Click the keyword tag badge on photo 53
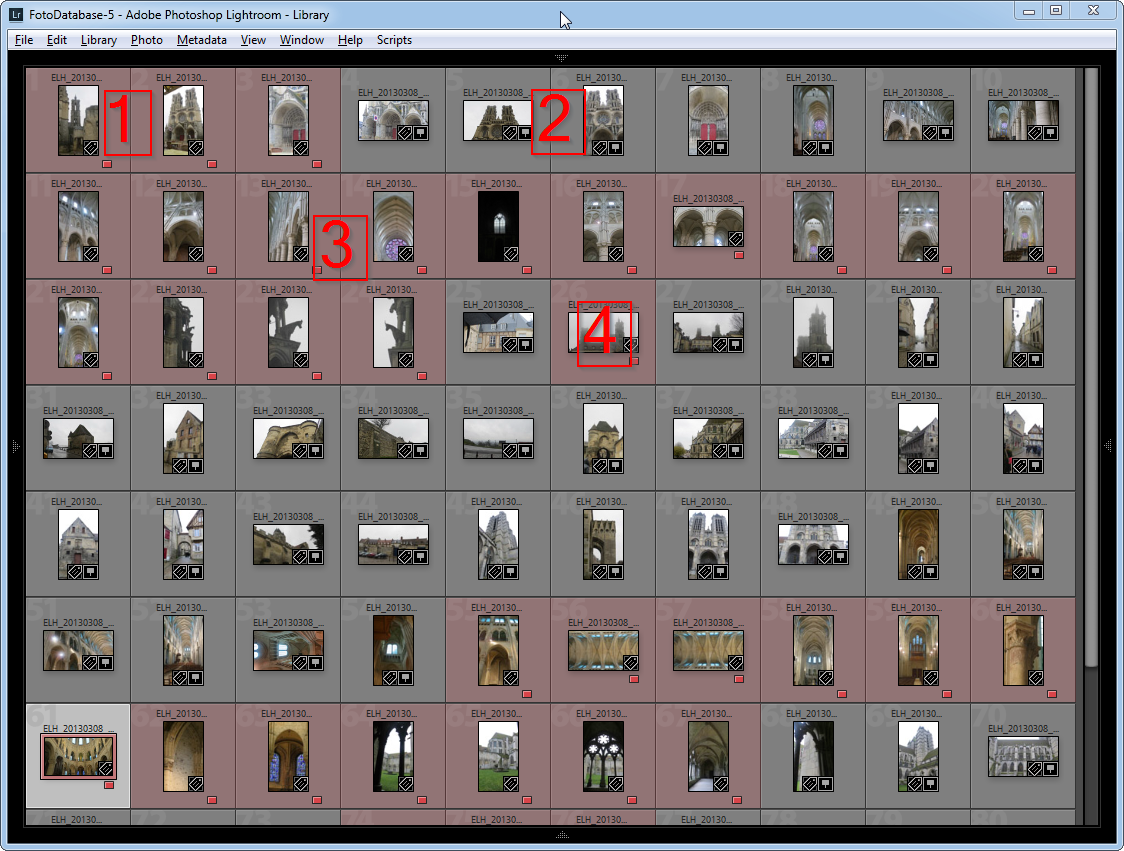 coord(300,663)
